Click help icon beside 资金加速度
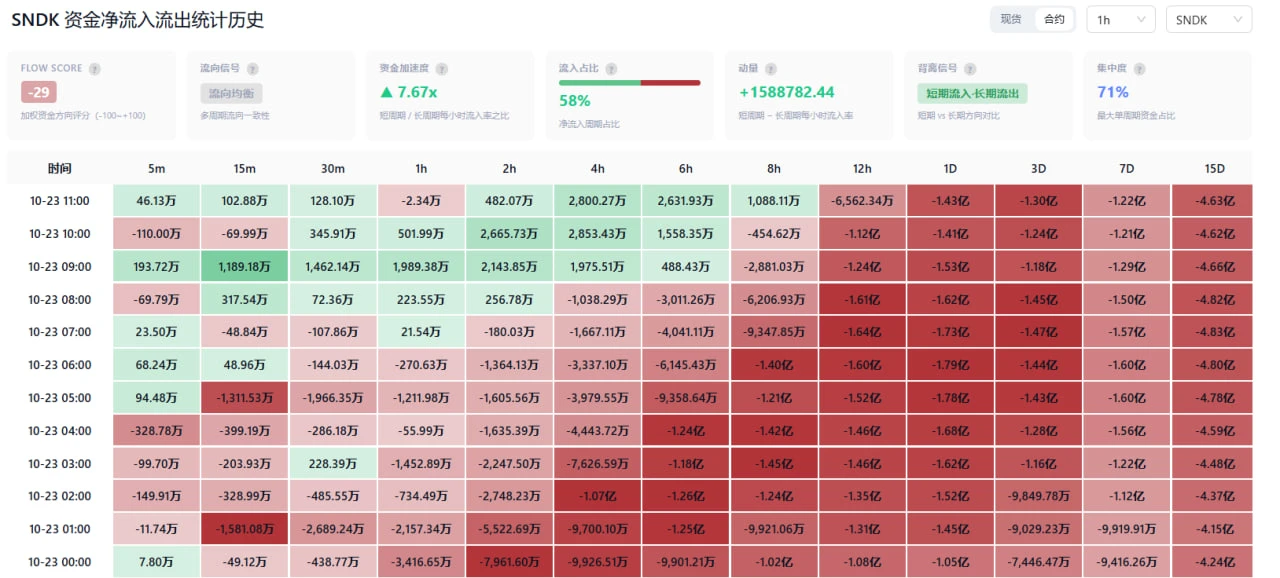This screenshot has height=578, width=1280. (441, 69)
